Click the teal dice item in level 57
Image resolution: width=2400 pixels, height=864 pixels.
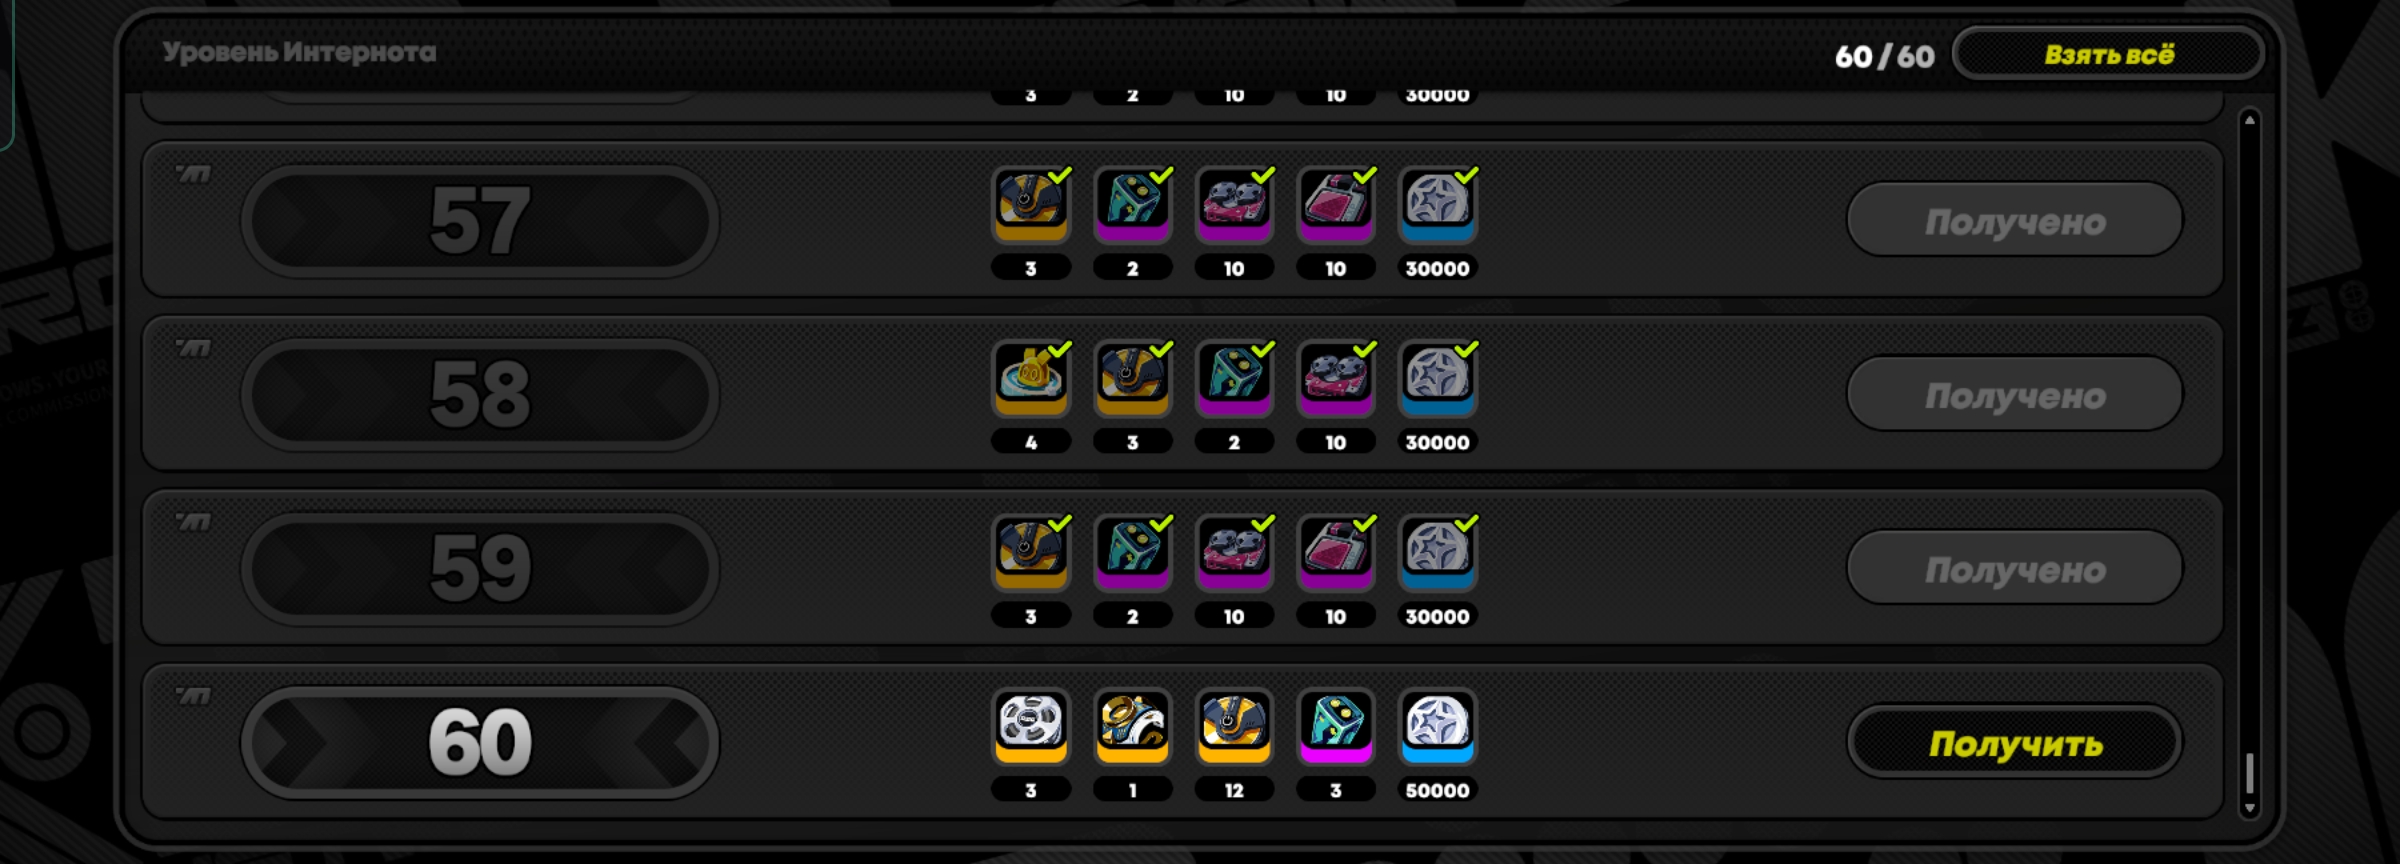(x=1132, y=205)
